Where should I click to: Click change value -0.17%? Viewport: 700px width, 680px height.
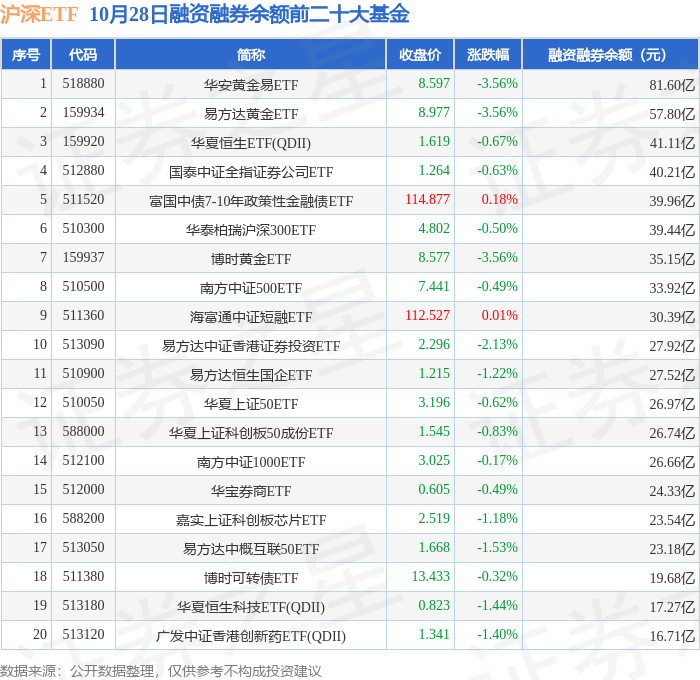(497, 461)
